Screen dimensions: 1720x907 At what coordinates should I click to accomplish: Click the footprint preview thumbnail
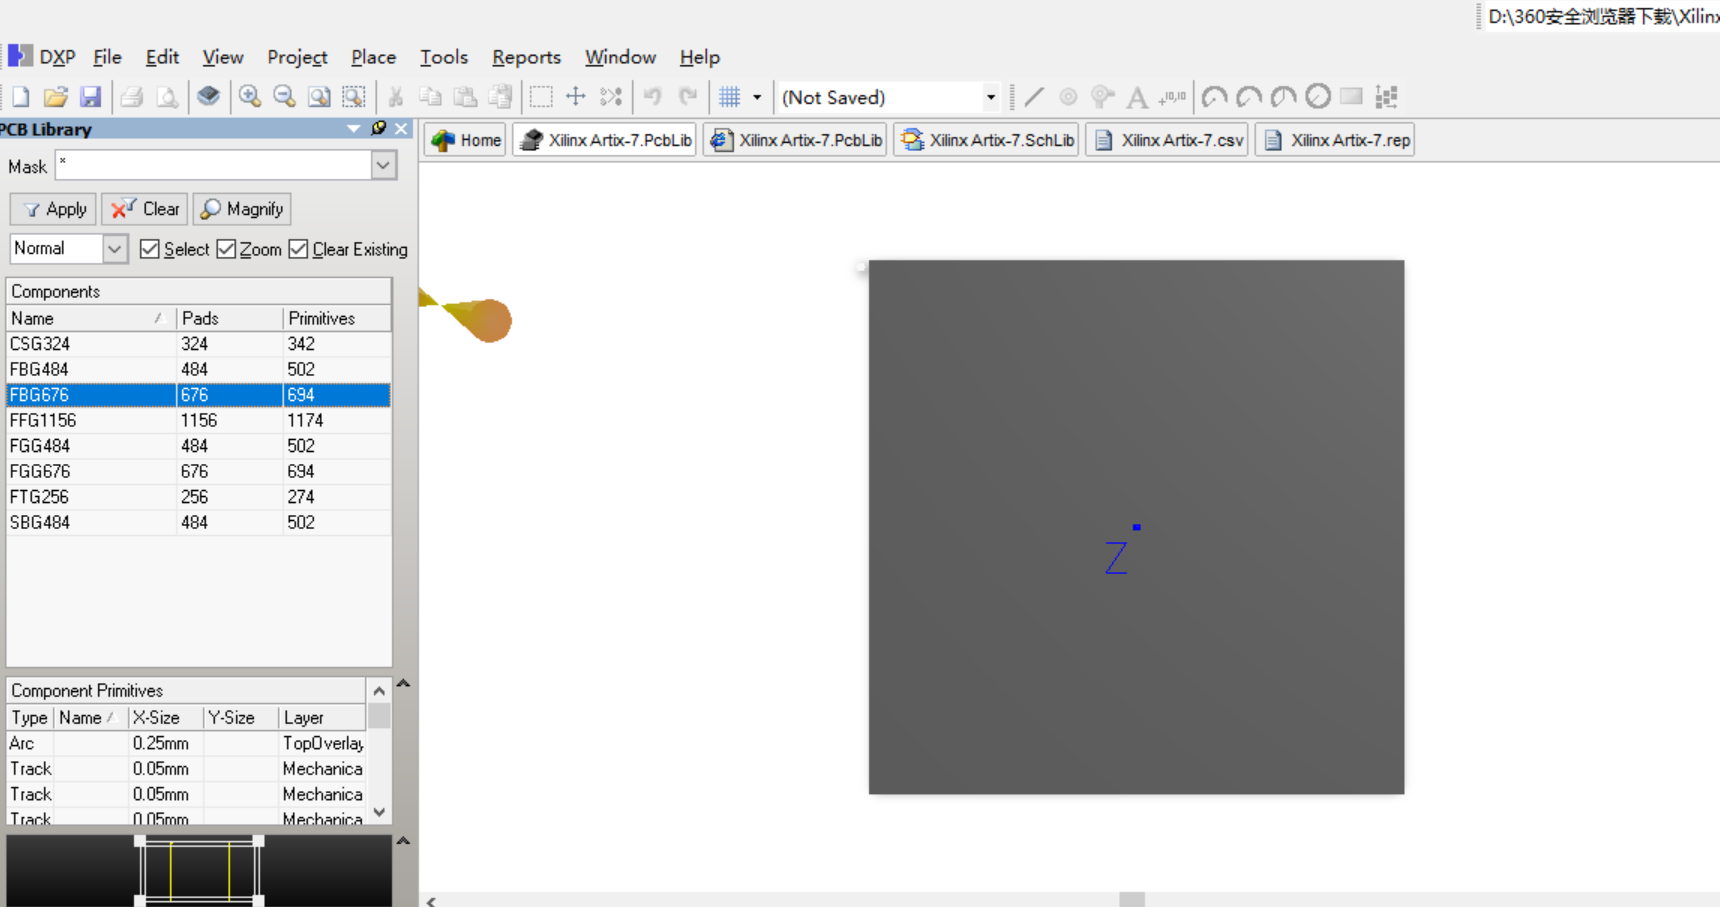tap(199, 871)
